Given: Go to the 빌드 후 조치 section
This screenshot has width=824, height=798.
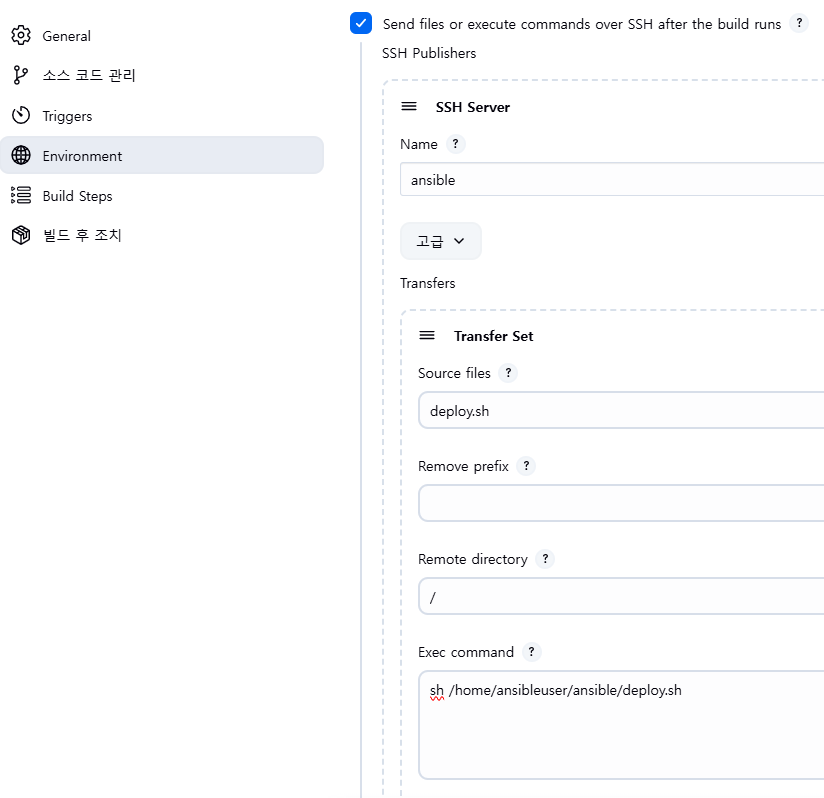Looking at the screenshot, I should pyautogui.click(x=162, y=235).
